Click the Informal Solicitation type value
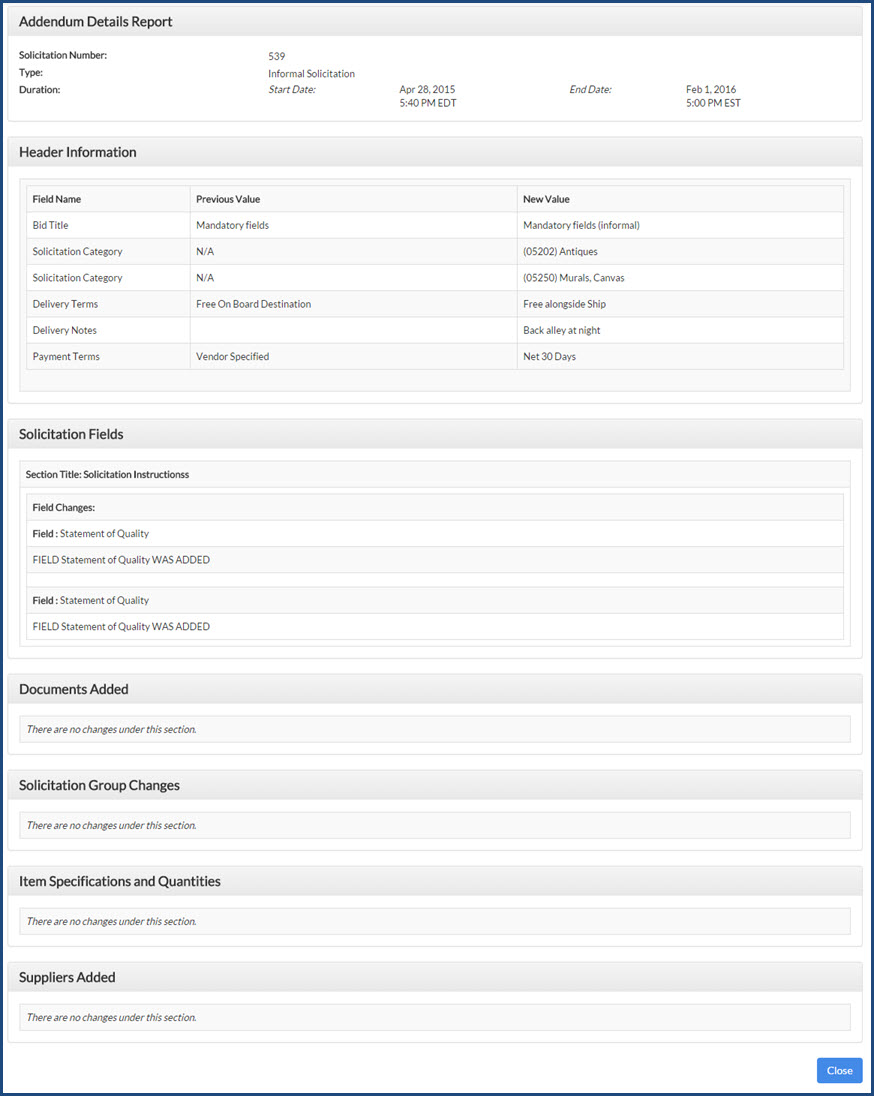This screenshot has width=874, height=1096. 311,73
